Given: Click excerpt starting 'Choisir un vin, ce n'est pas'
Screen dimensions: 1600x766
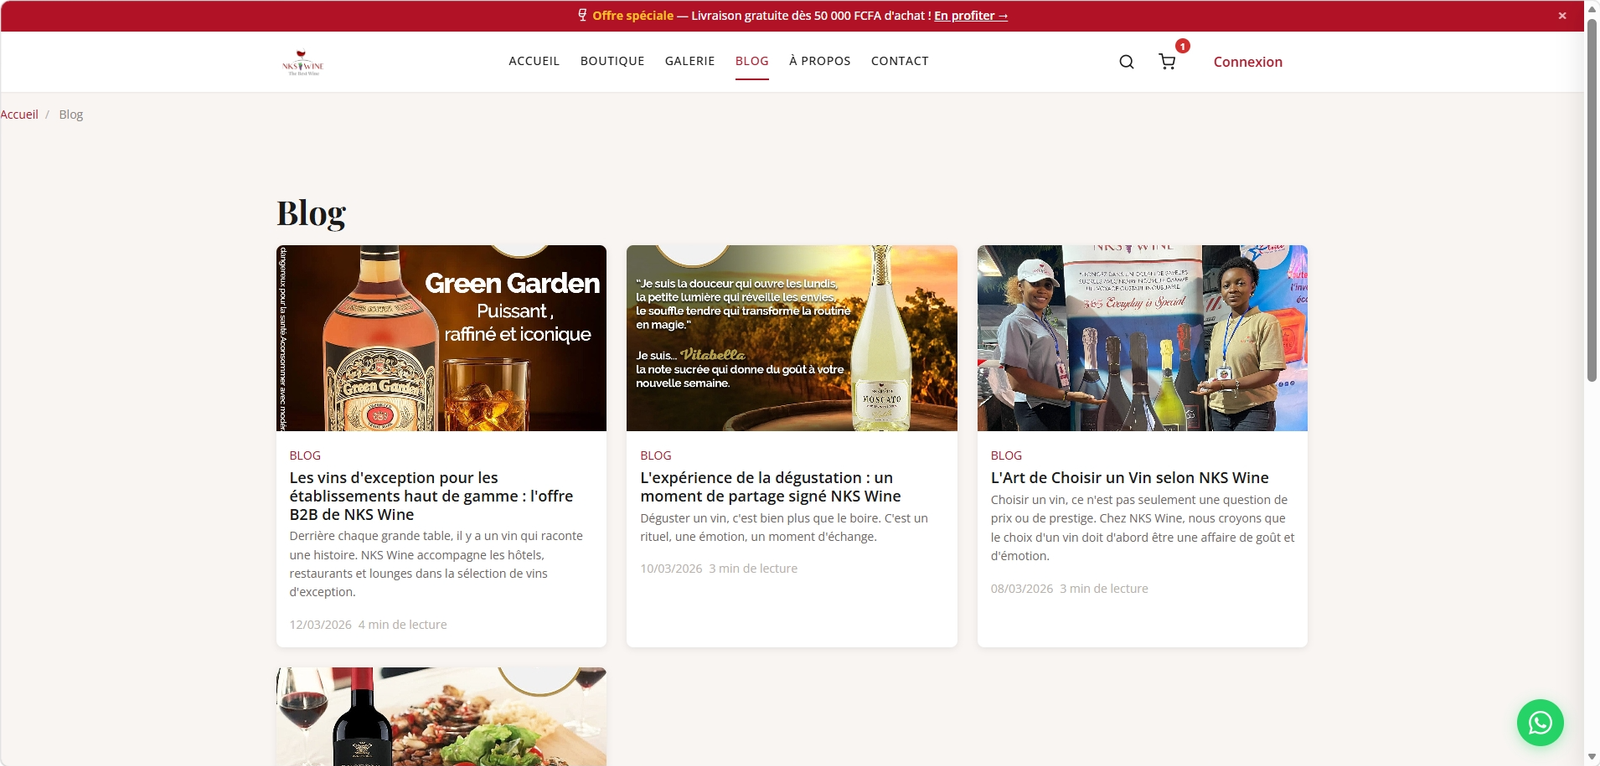Looking at the screenshot, I should tap(1142, 528).
